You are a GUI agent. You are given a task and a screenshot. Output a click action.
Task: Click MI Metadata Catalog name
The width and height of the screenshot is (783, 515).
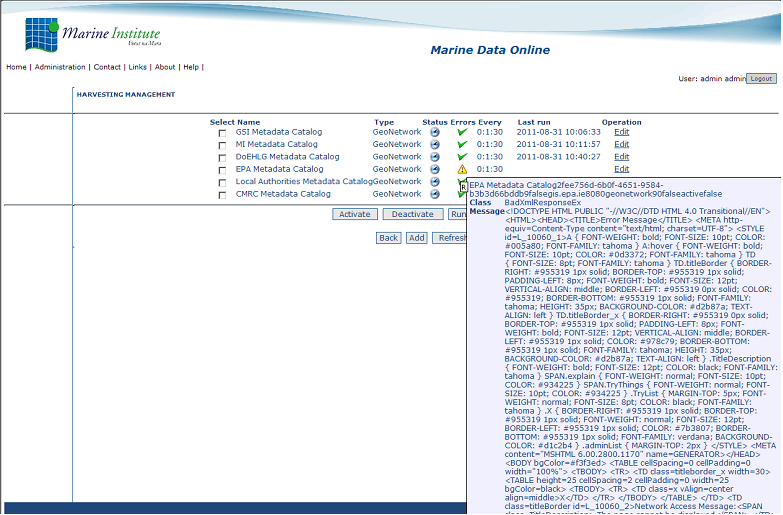[x=276, y=144]
